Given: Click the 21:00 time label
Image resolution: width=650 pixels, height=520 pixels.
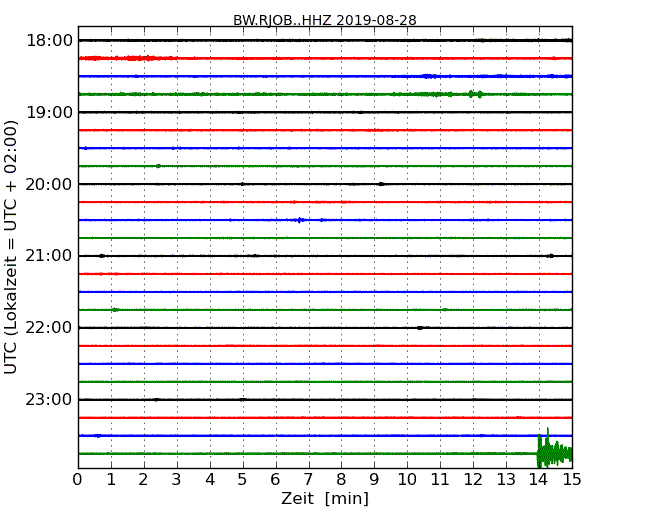Looking at the screenshot, I should (49, 256).
